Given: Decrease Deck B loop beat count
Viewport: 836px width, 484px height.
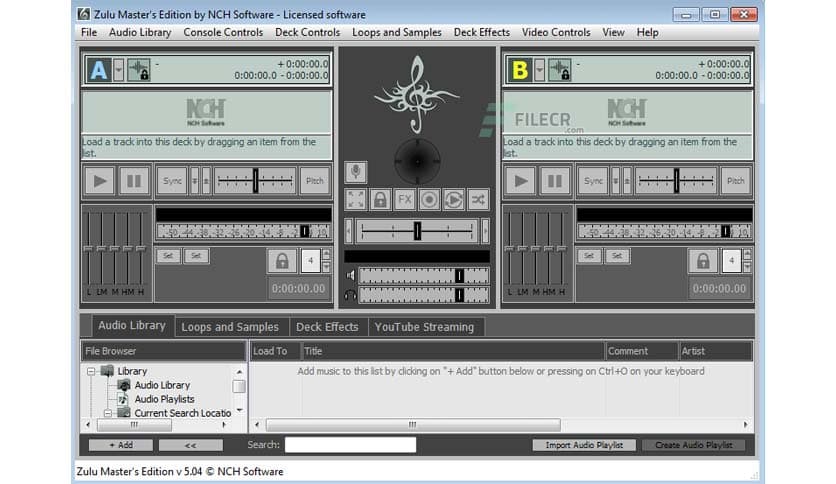Looking at the screenshot, I should pos(747,267).
